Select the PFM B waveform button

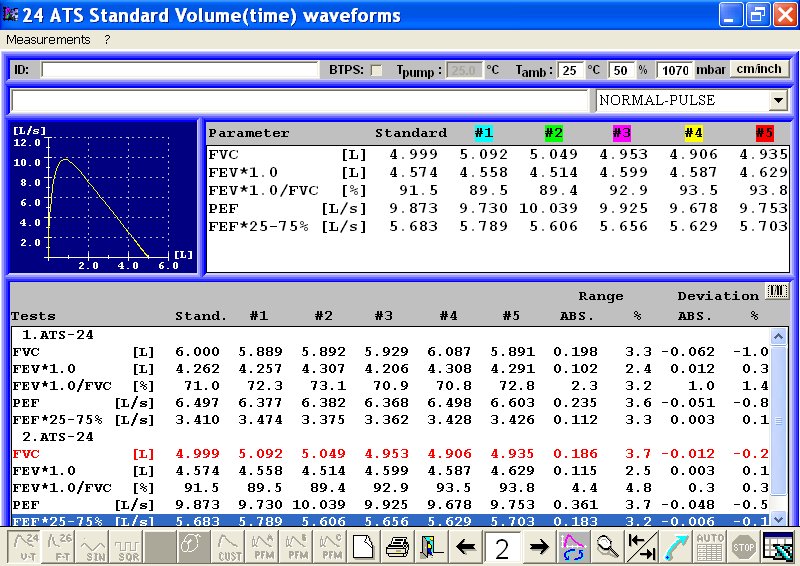coord(295,547)
